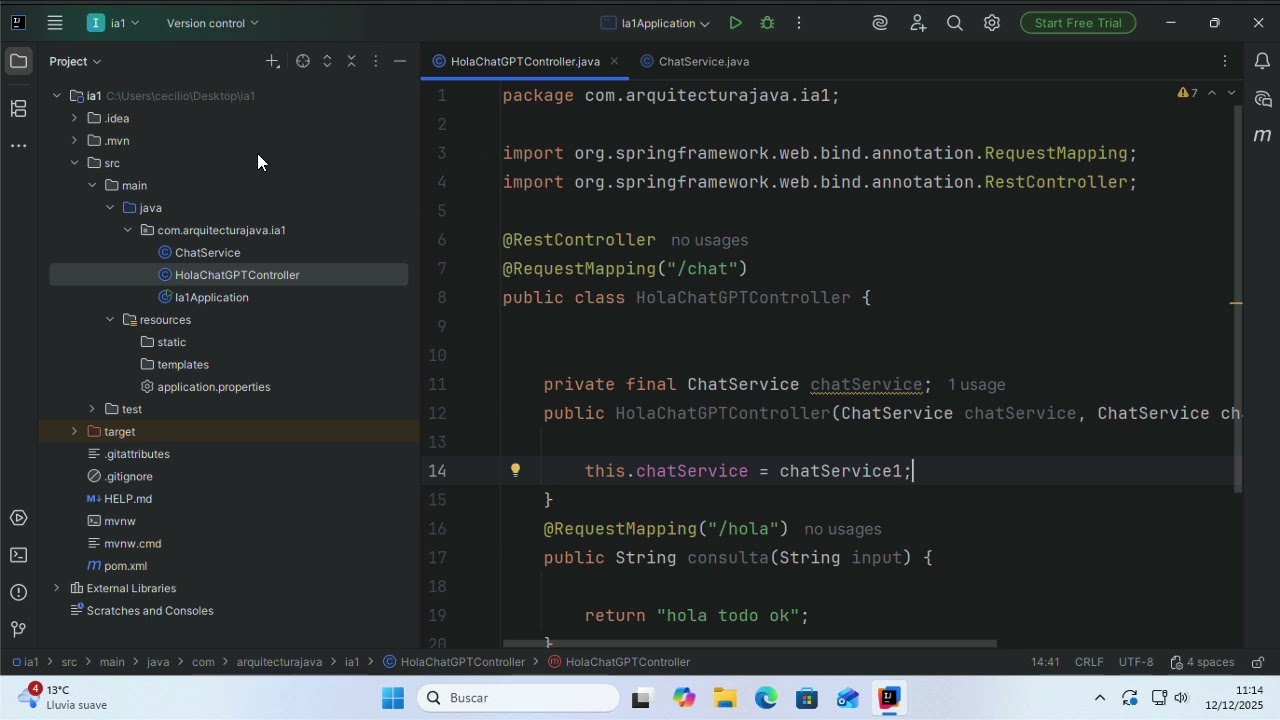Expand the target folder
The height and width of the screenshot is (720, 1280).
tap(74, 432)
